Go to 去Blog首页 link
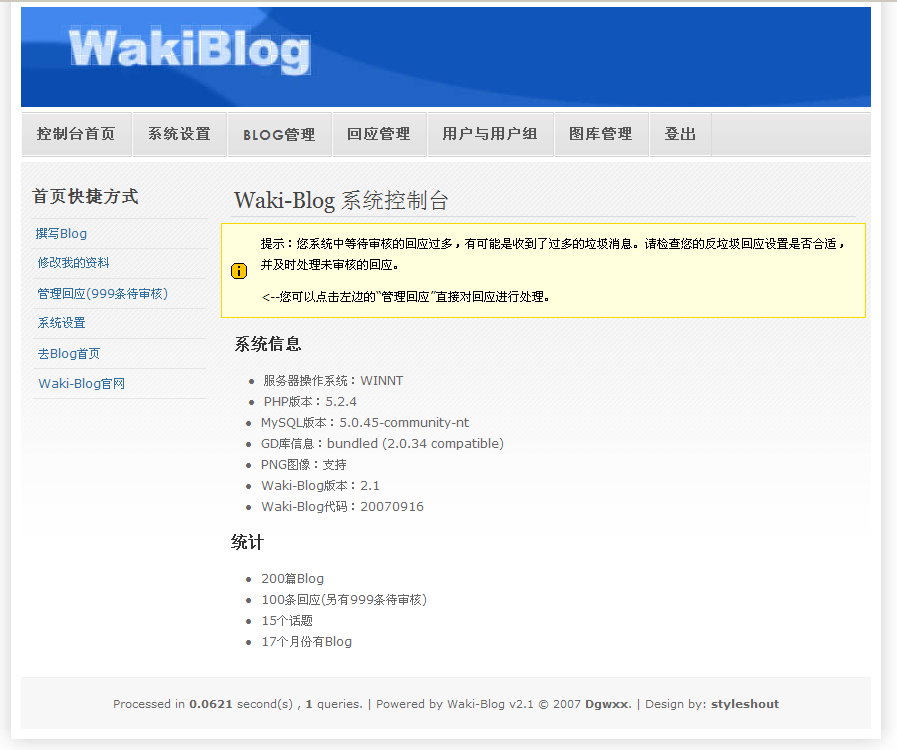Screen dimensions: 897x750 69,354
